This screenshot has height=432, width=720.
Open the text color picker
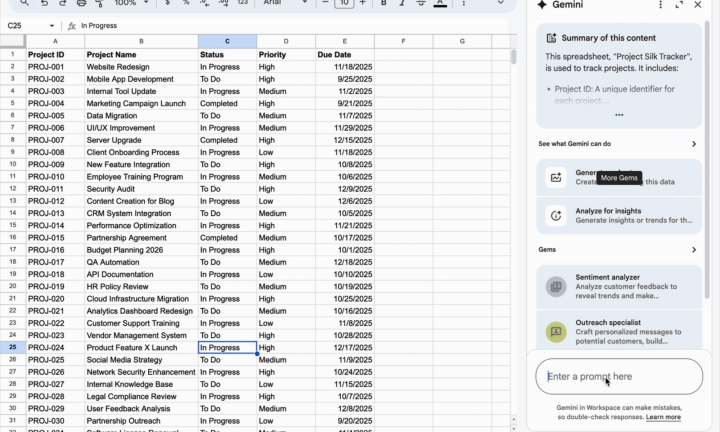click(x=439, y=3)
